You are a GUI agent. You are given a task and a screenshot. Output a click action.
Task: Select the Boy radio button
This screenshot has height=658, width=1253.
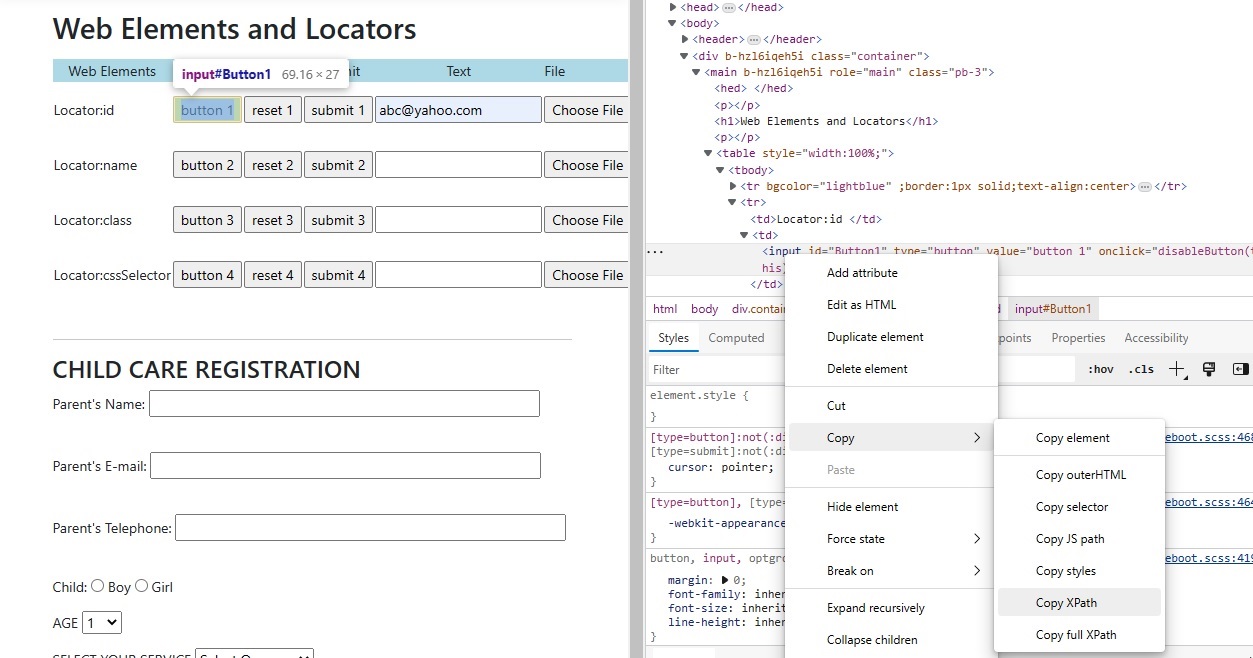point(98,586)
